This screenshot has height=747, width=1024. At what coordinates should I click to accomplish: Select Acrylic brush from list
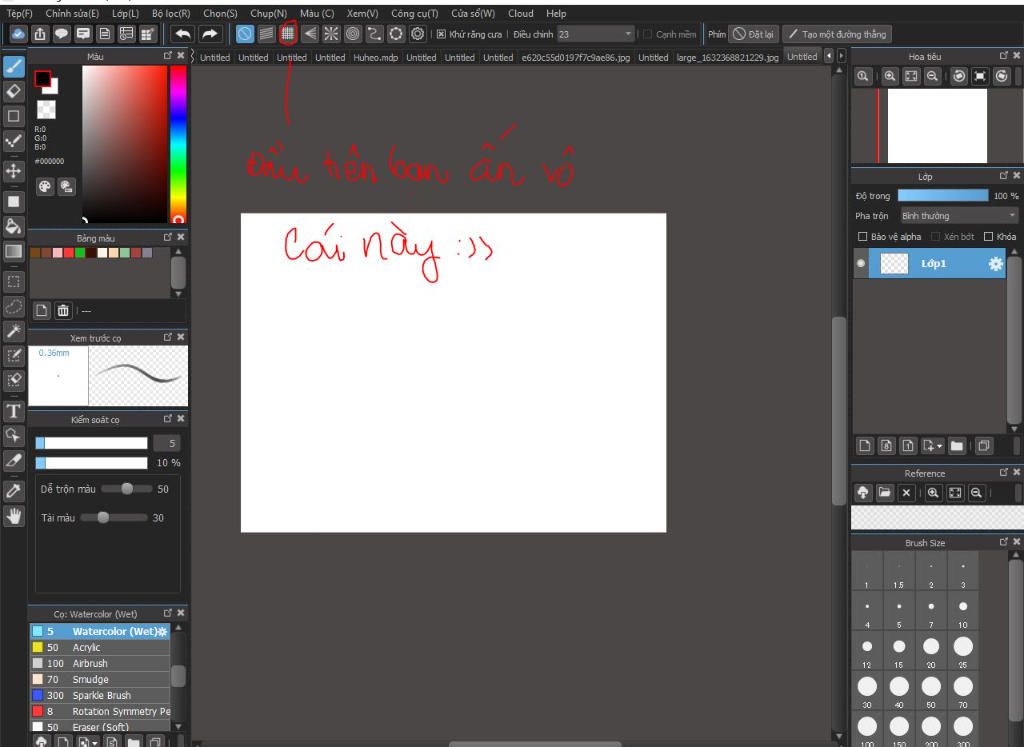[100, 647]
